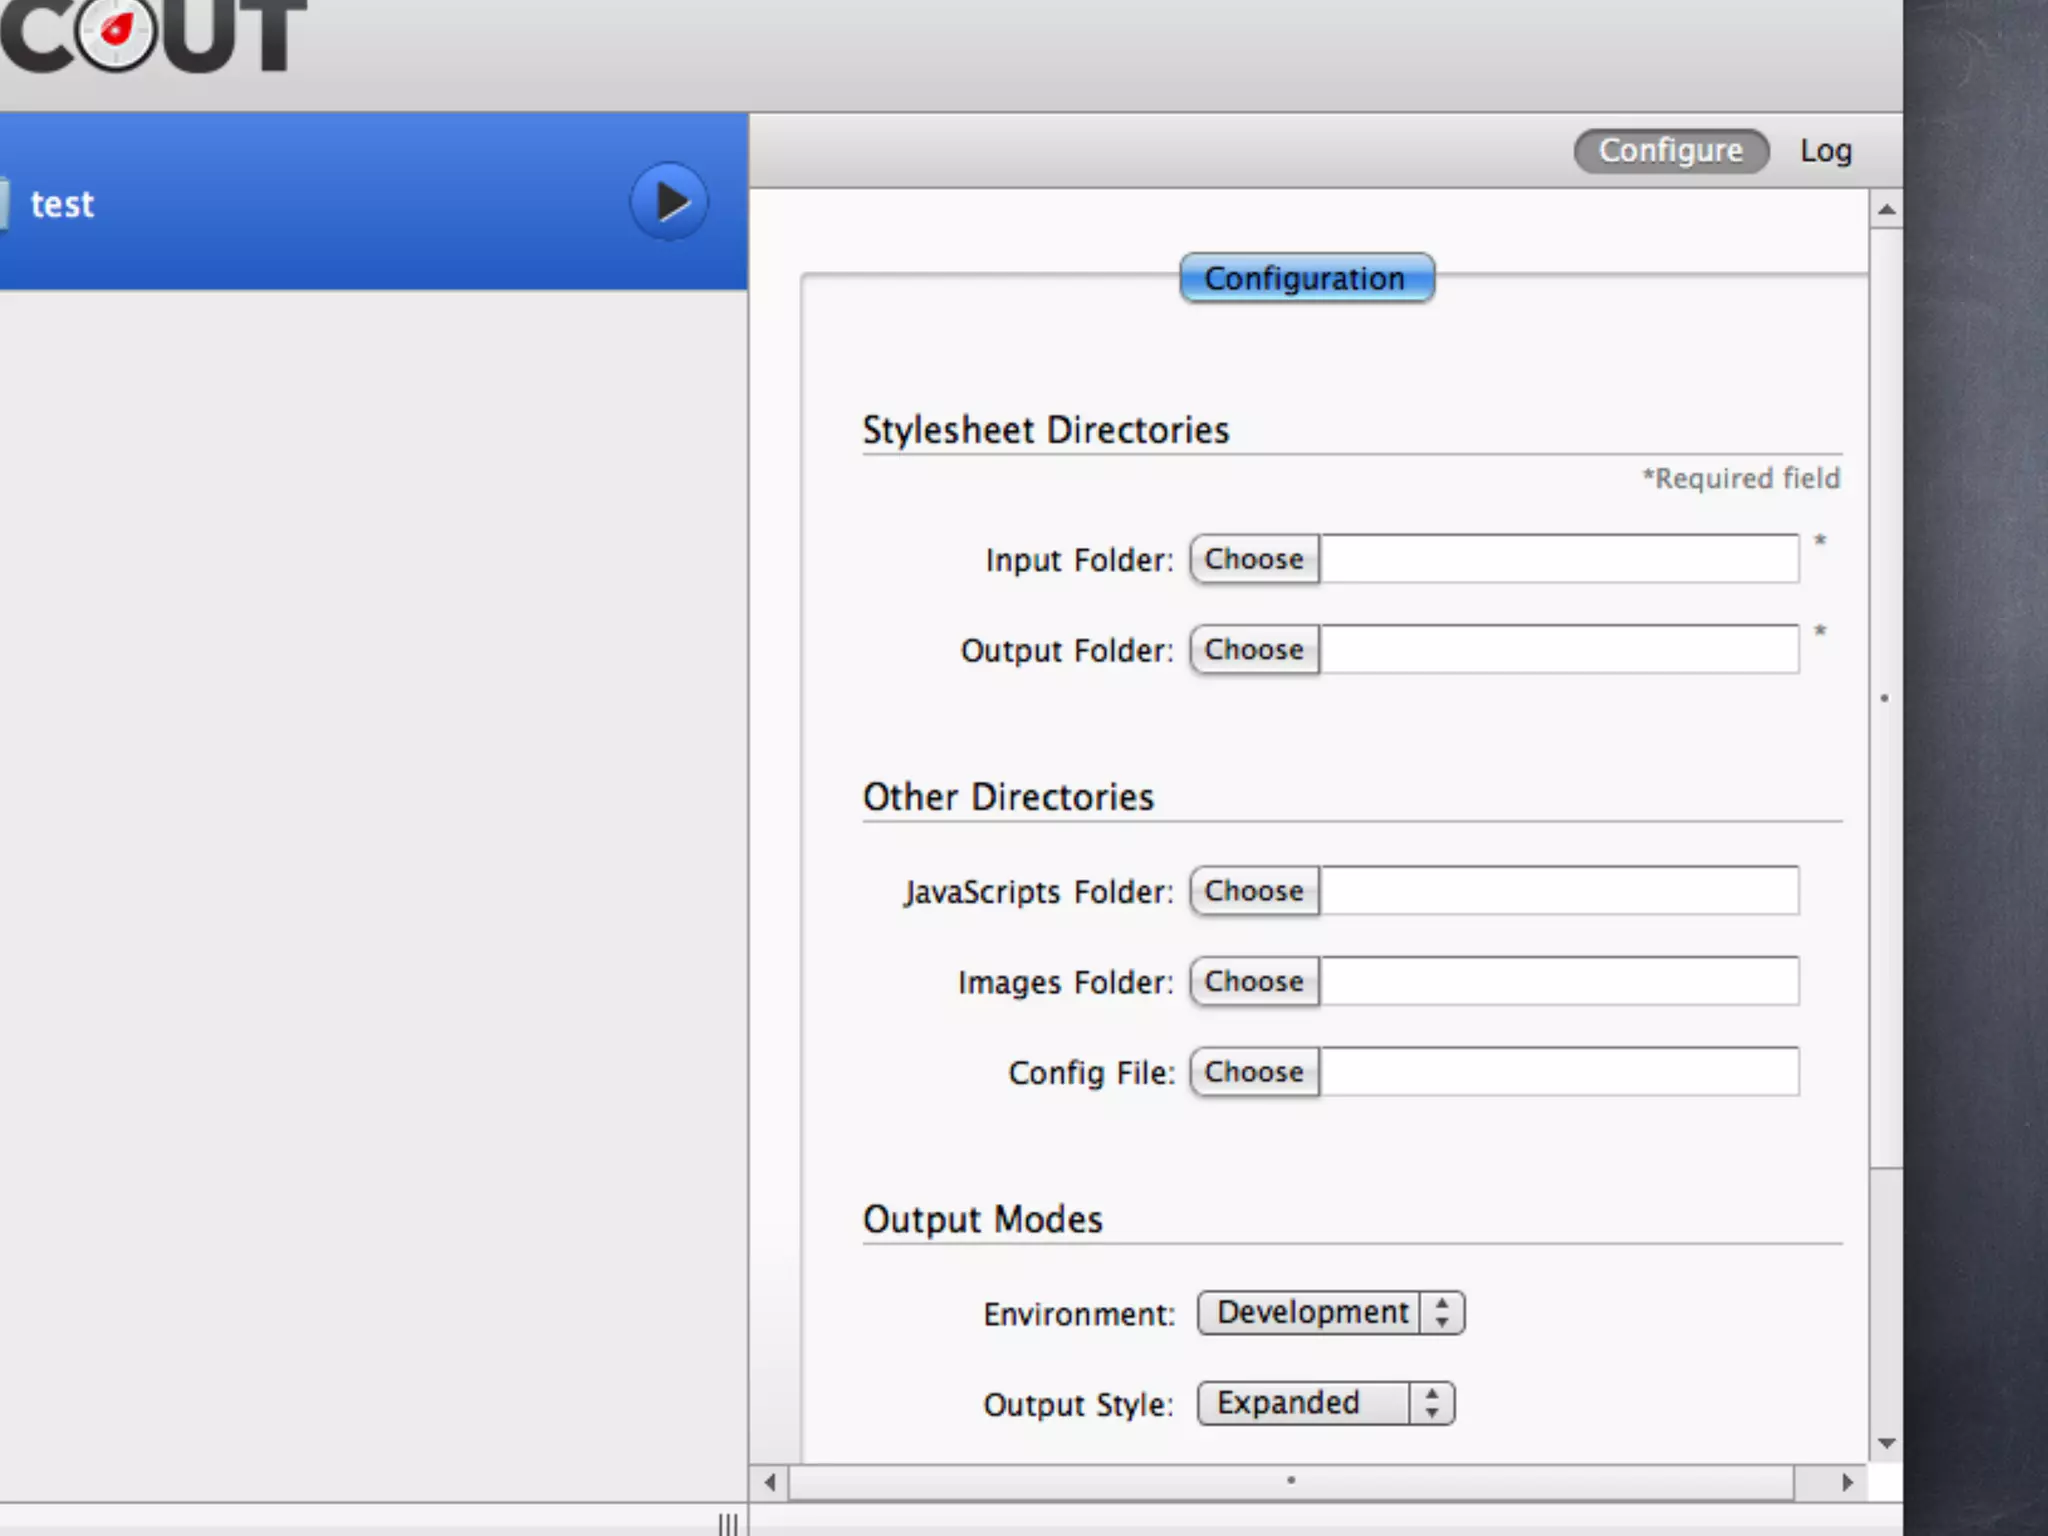Grab the split pane resize handle
The image size is (2048, 1536).
click(x=728, y=1523)
